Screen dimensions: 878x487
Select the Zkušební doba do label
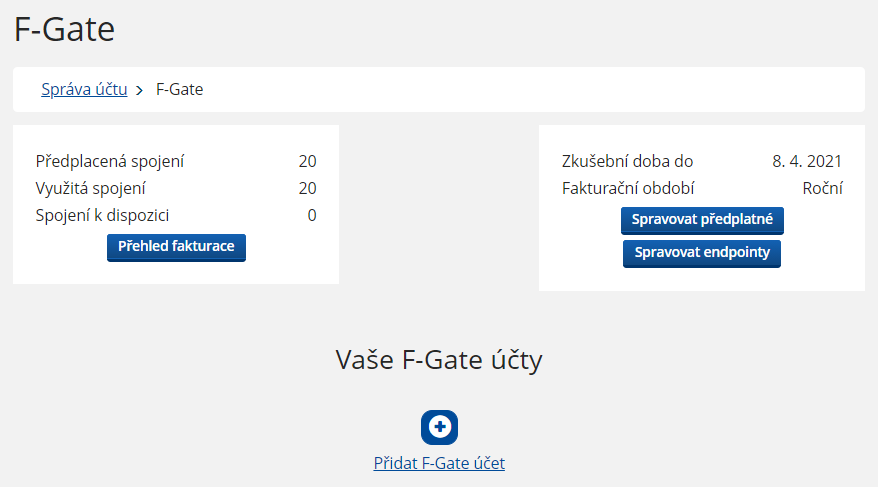point(627,161)
